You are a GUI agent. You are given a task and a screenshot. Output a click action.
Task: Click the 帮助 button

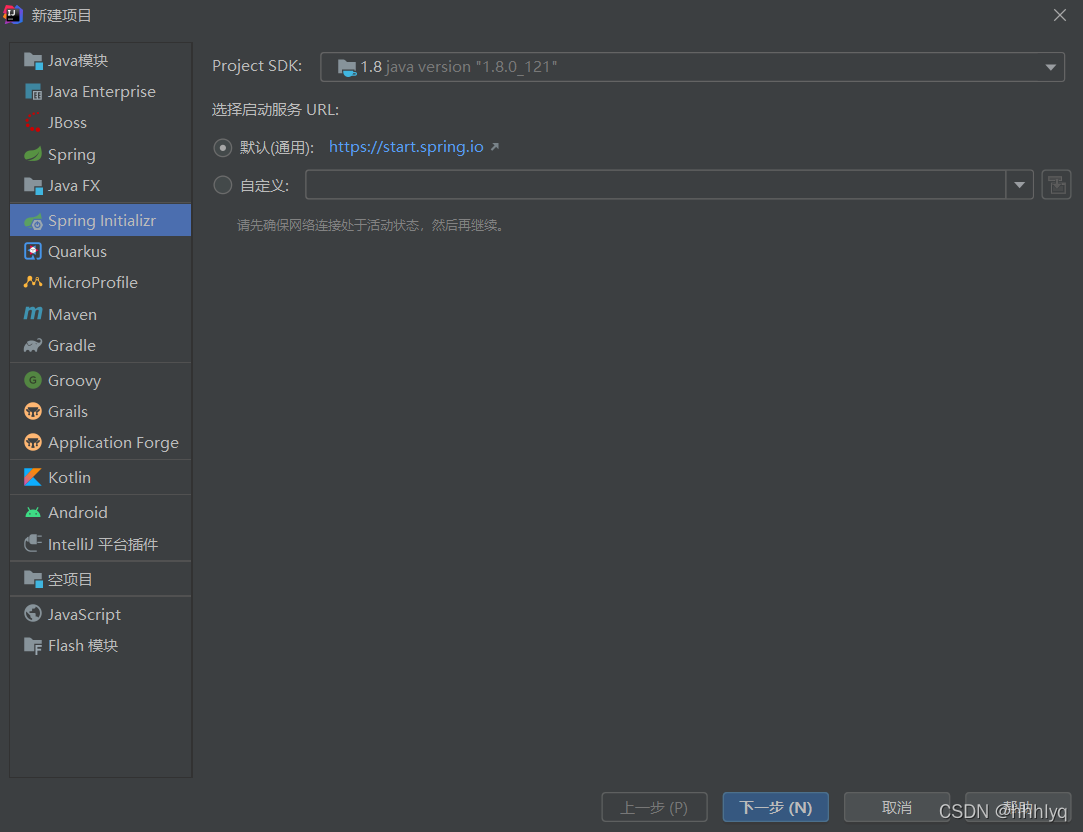click(x=1018, y=807)
